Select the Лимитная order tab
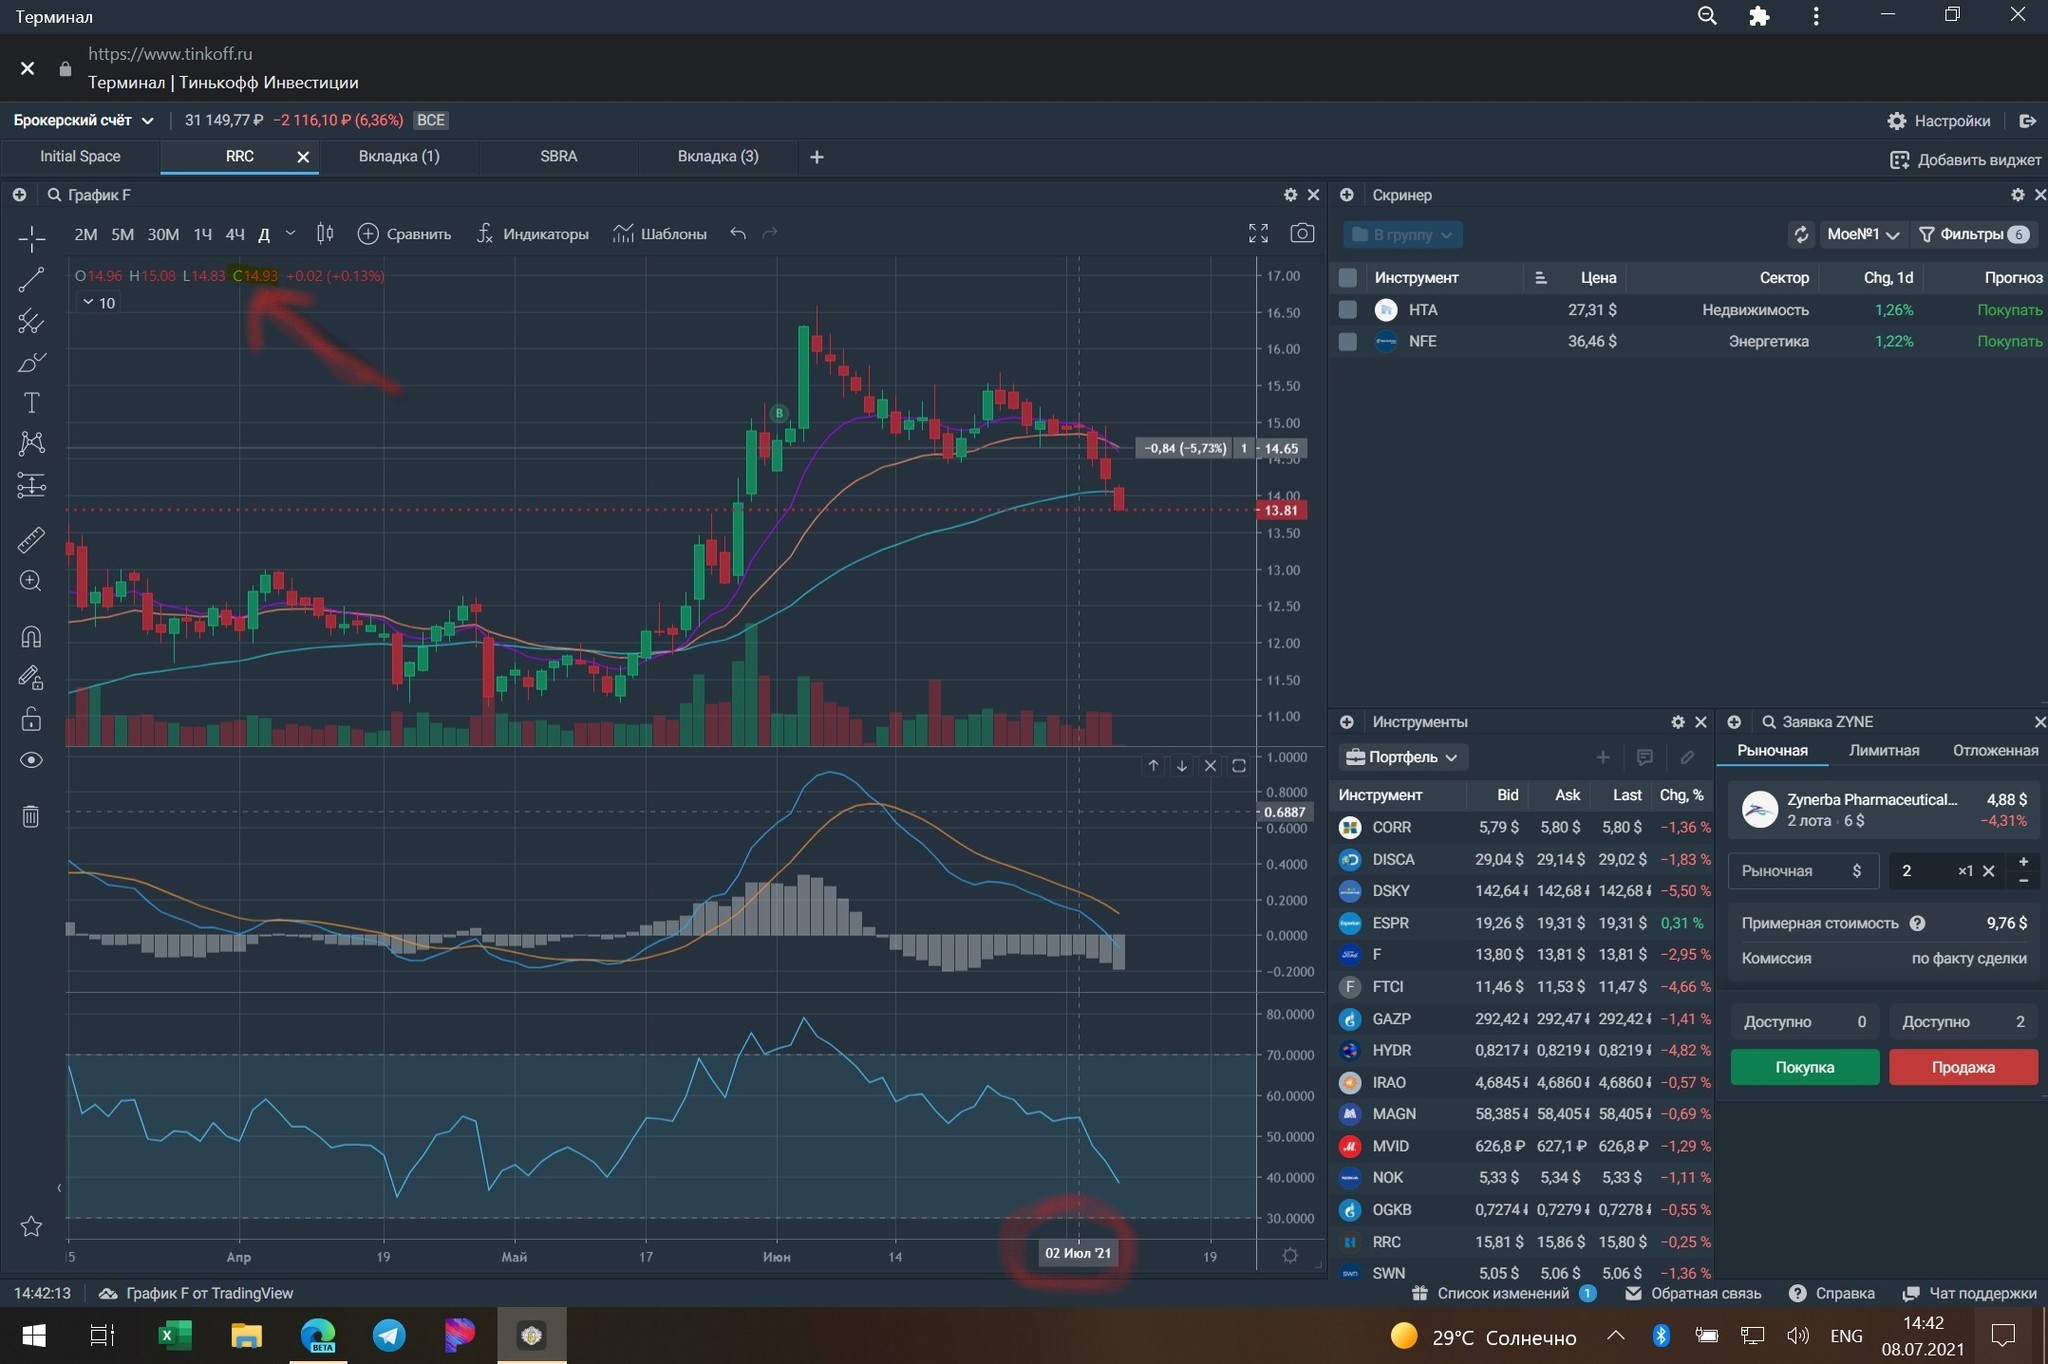Image resolution: width=2048 pixels, height=1364 pixels. pyautogui.click(x=1883, y=750)
